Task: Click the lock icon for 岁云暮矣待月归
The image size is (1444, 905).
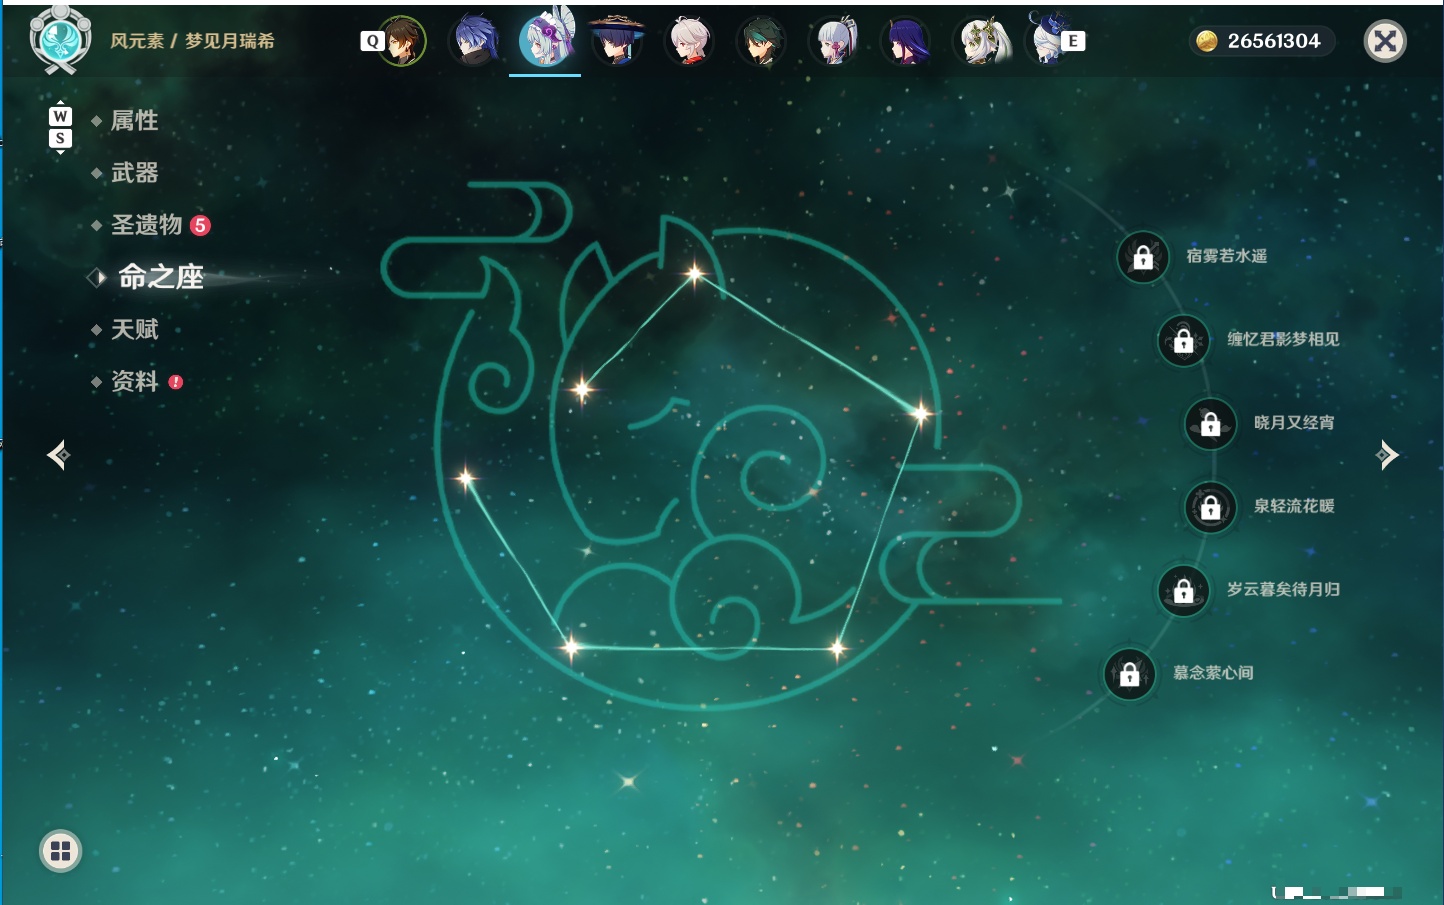Action: click(1184, 590)
